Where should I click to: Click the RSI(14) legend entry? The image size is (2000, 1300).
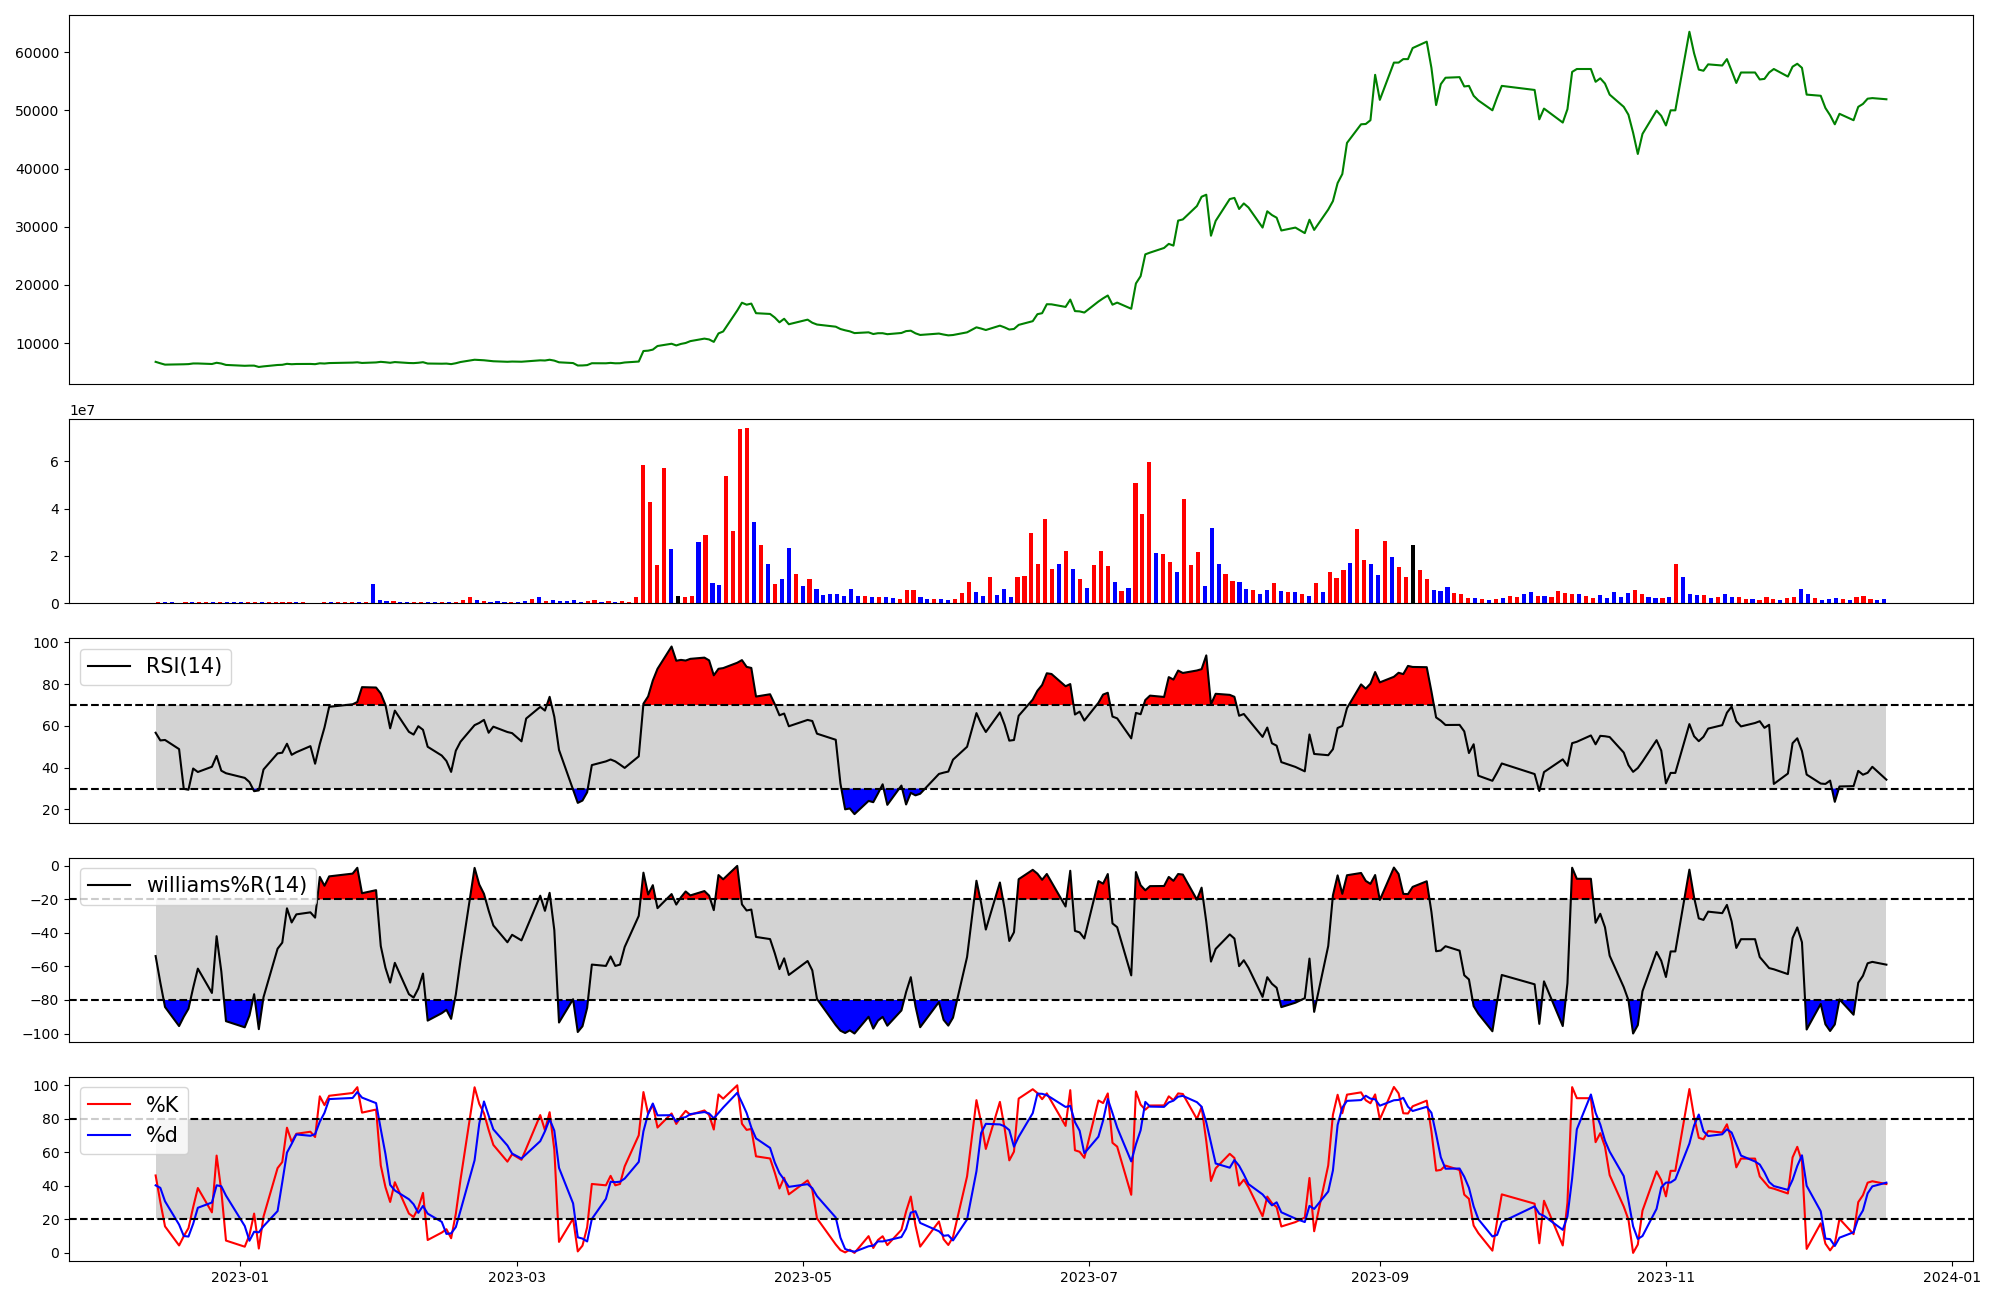point(184,666)
